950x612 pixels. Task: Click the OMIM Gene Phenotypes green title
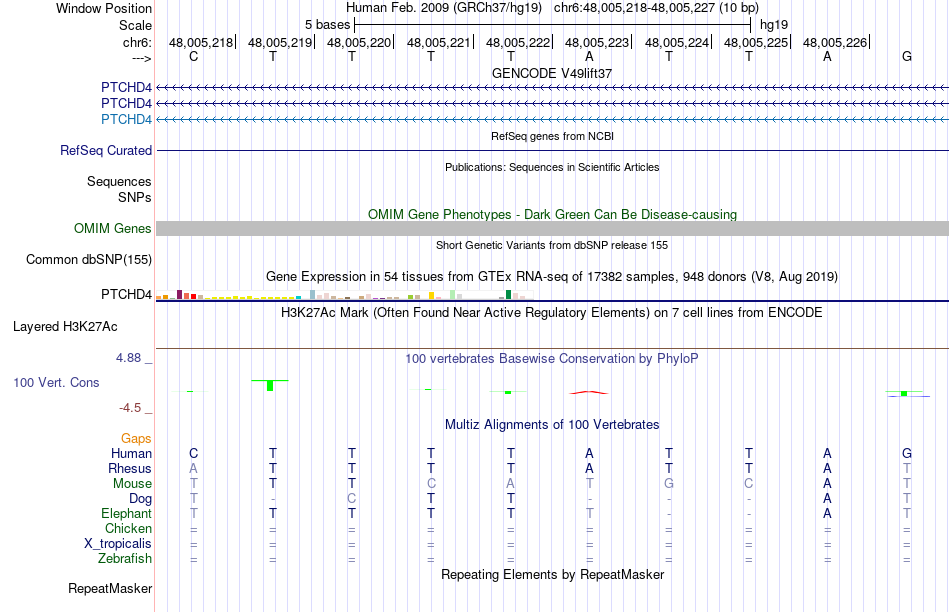pyautogui.click(x=552, y=215)
